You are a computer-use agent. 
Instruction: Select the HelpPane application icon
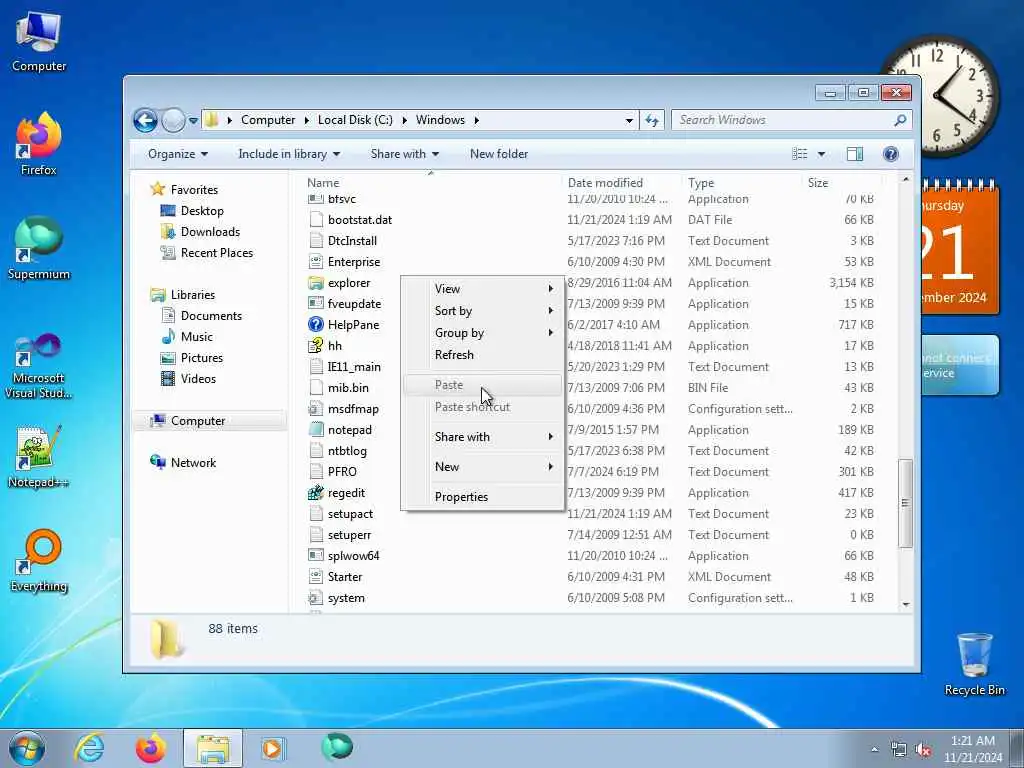coord(316,325)
